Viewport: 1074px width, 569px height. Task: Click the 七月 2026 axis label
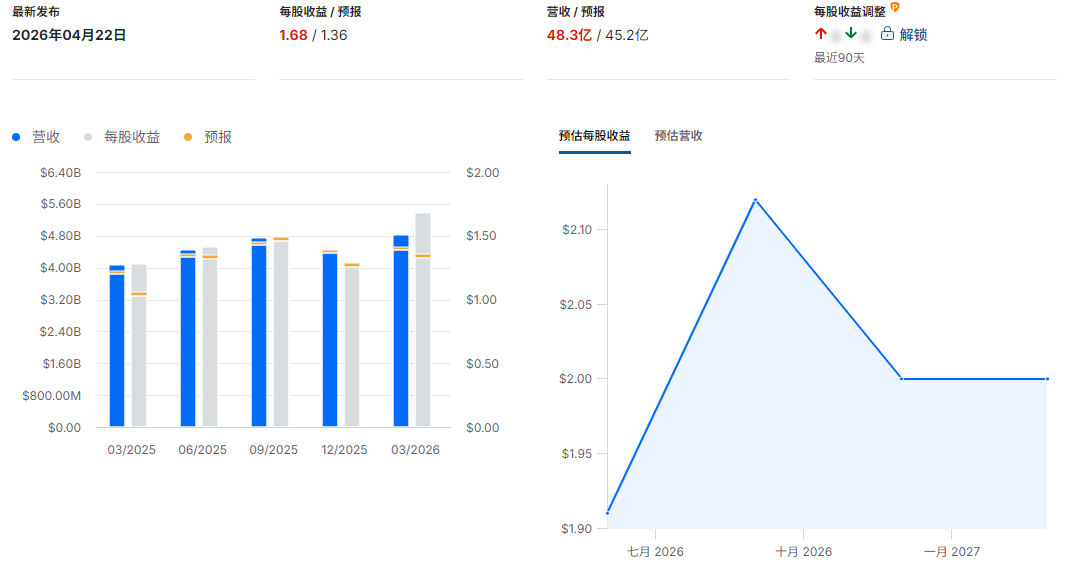pos(655,552)
